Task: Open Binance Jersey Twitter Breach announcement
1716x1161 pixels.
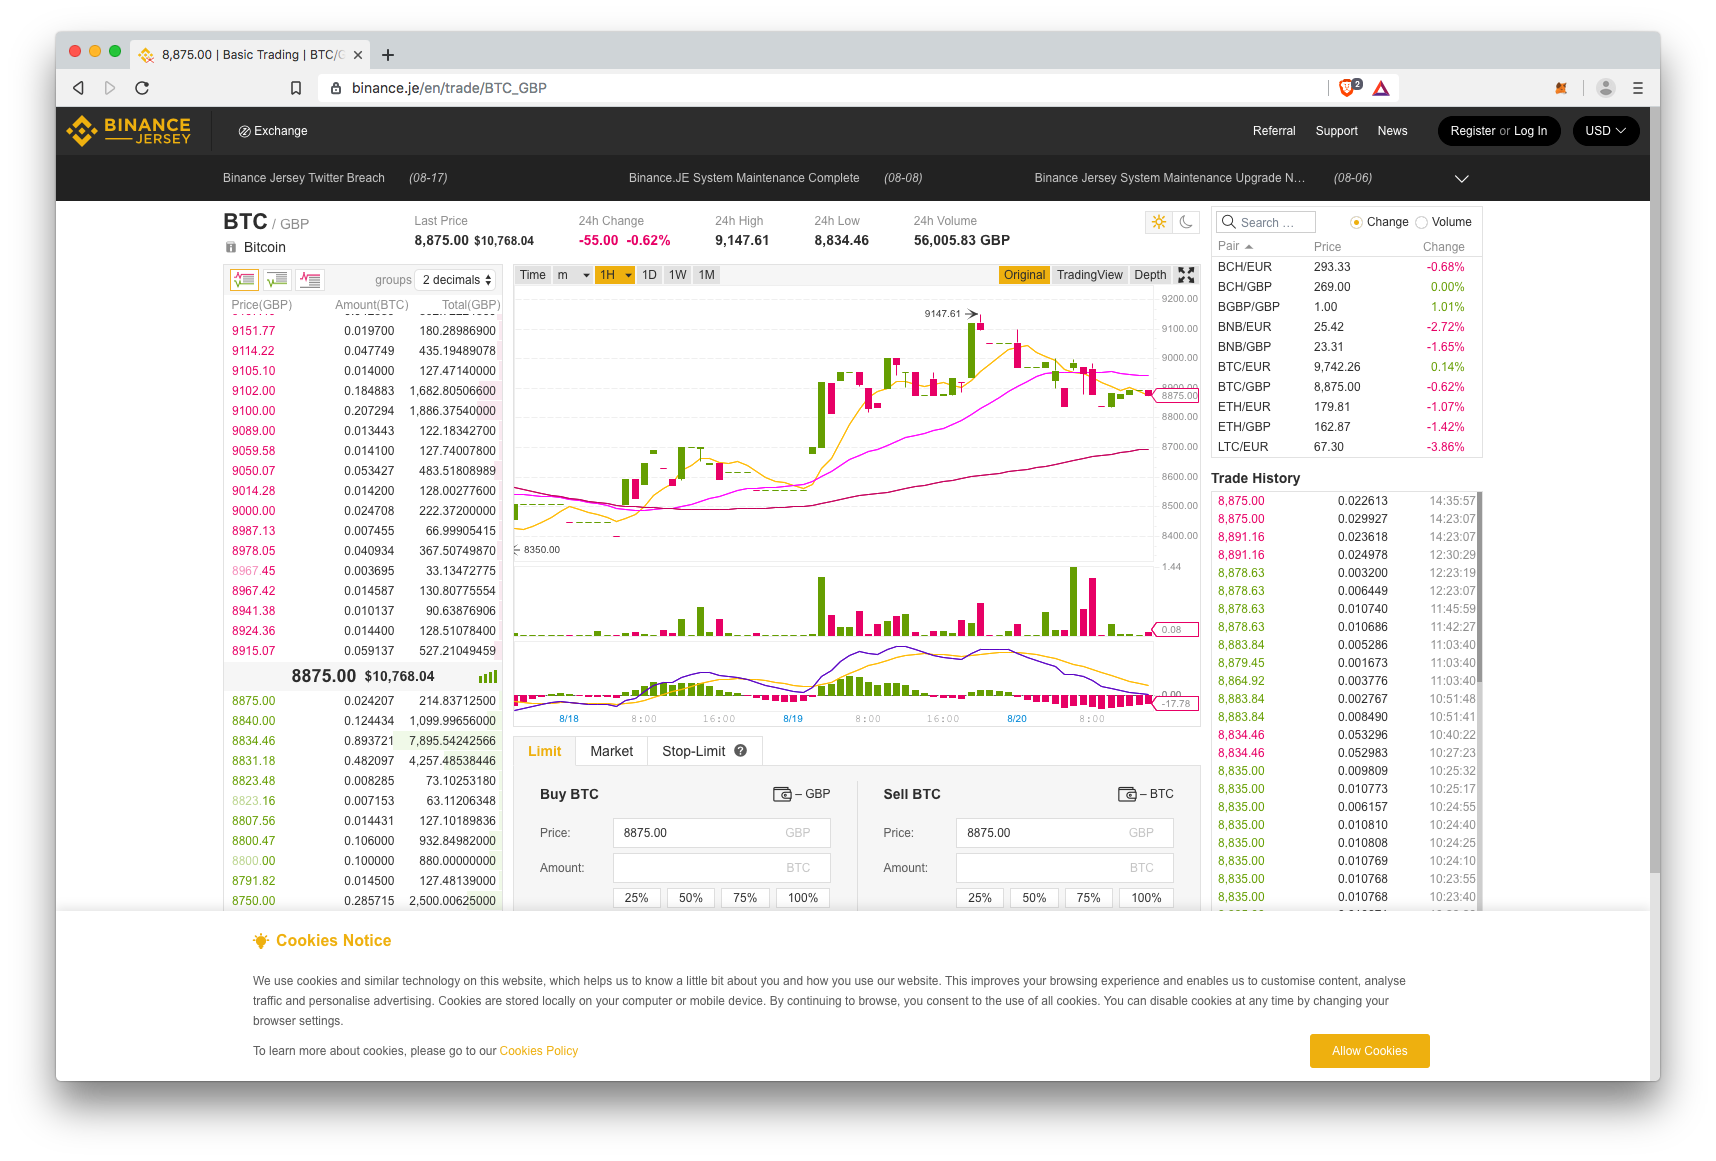Action: (304, 178)
